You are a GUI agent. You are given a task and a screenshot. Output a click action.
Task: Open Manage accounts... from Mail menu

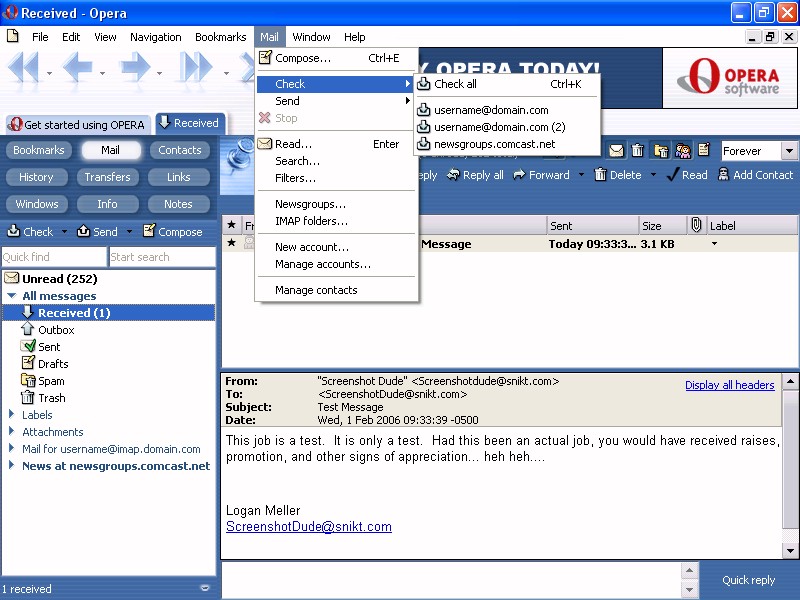tap(337, 264)
